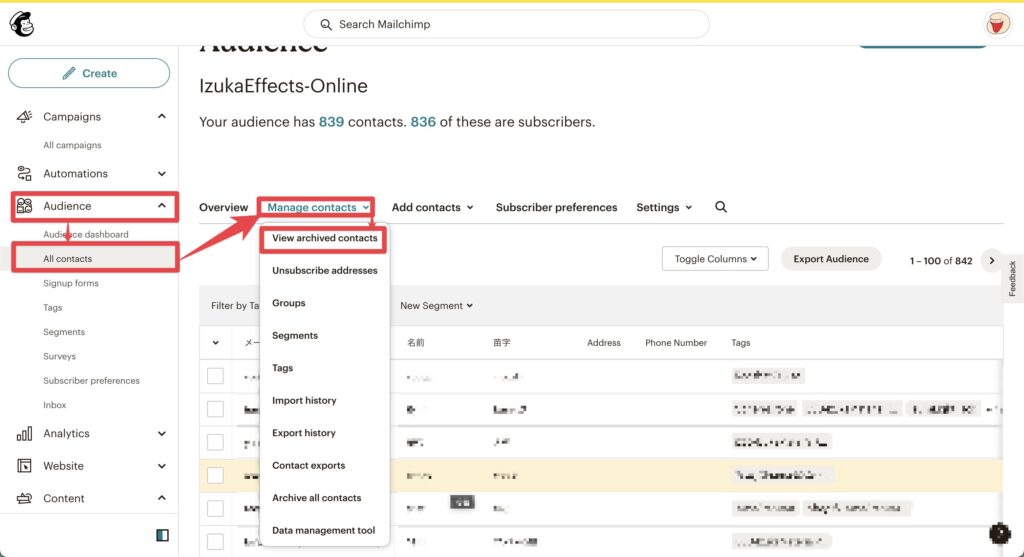Open Audience dashboard in sidebar

[x=86, y=234]
